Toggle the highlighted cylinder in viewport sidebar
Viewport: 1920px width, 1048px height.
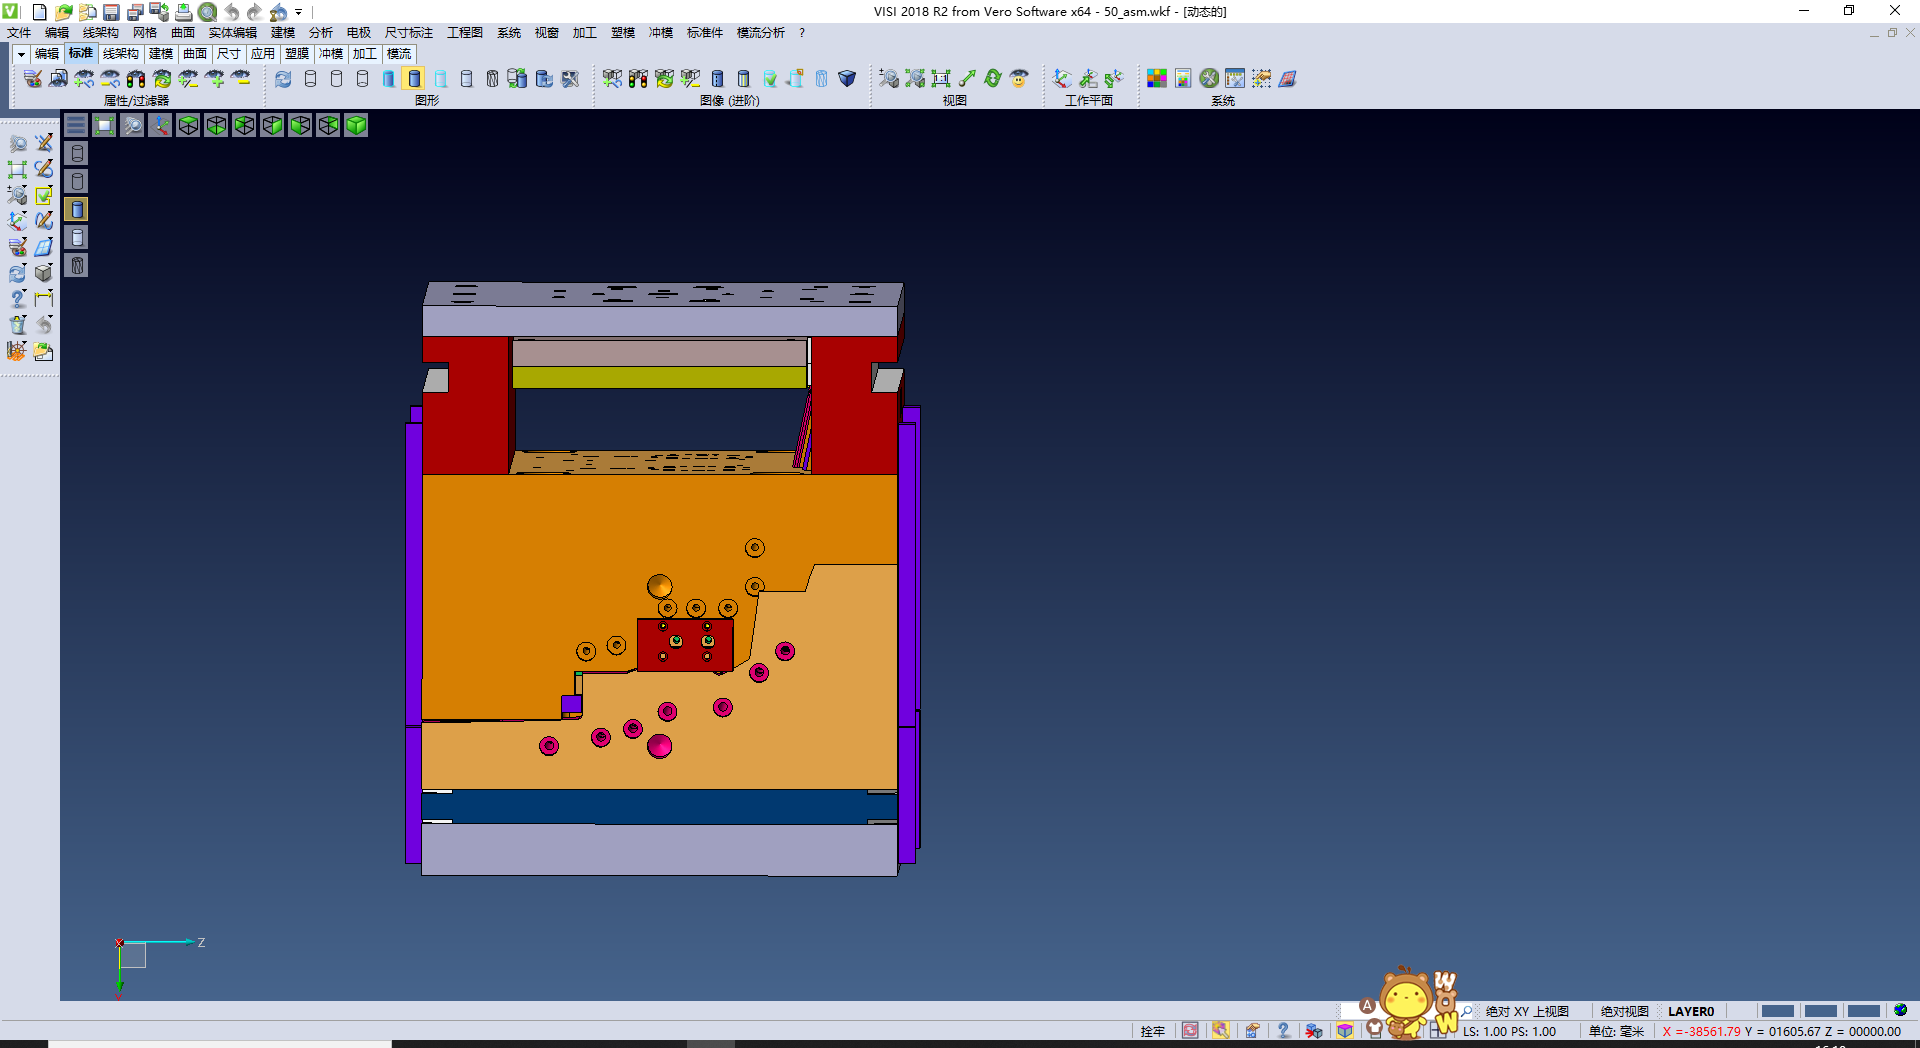pos(77,209)
